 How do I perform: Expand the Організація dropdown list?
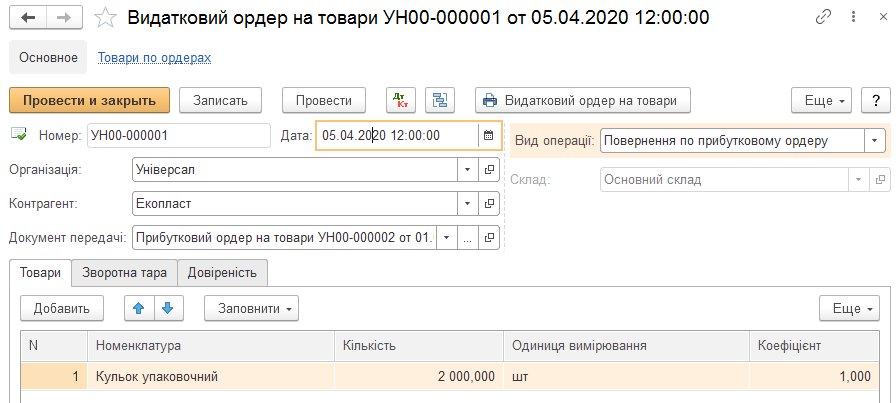[x=467, y=170]
